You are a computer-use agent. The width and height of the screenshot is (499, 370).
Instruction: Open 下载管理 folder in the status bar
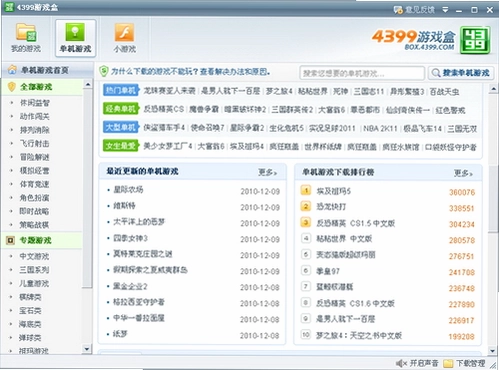point(464,363)
